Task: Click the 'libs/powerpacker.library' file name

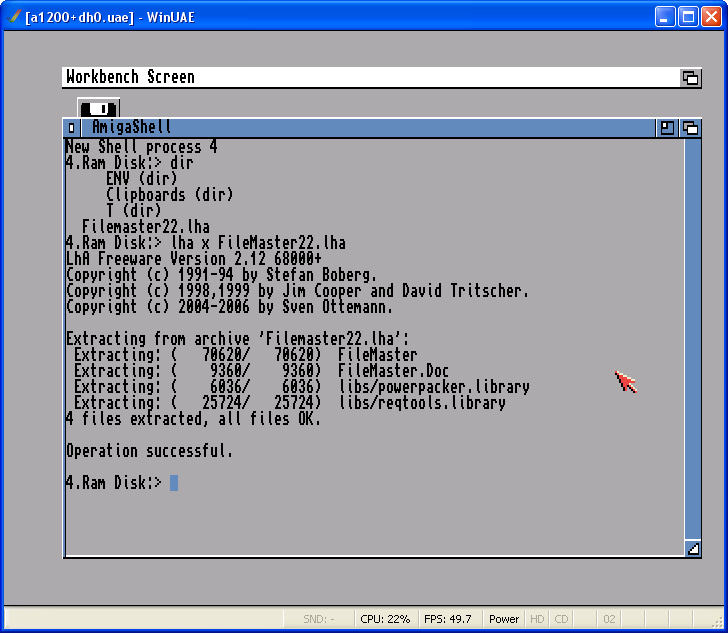Action: point(434,386)
